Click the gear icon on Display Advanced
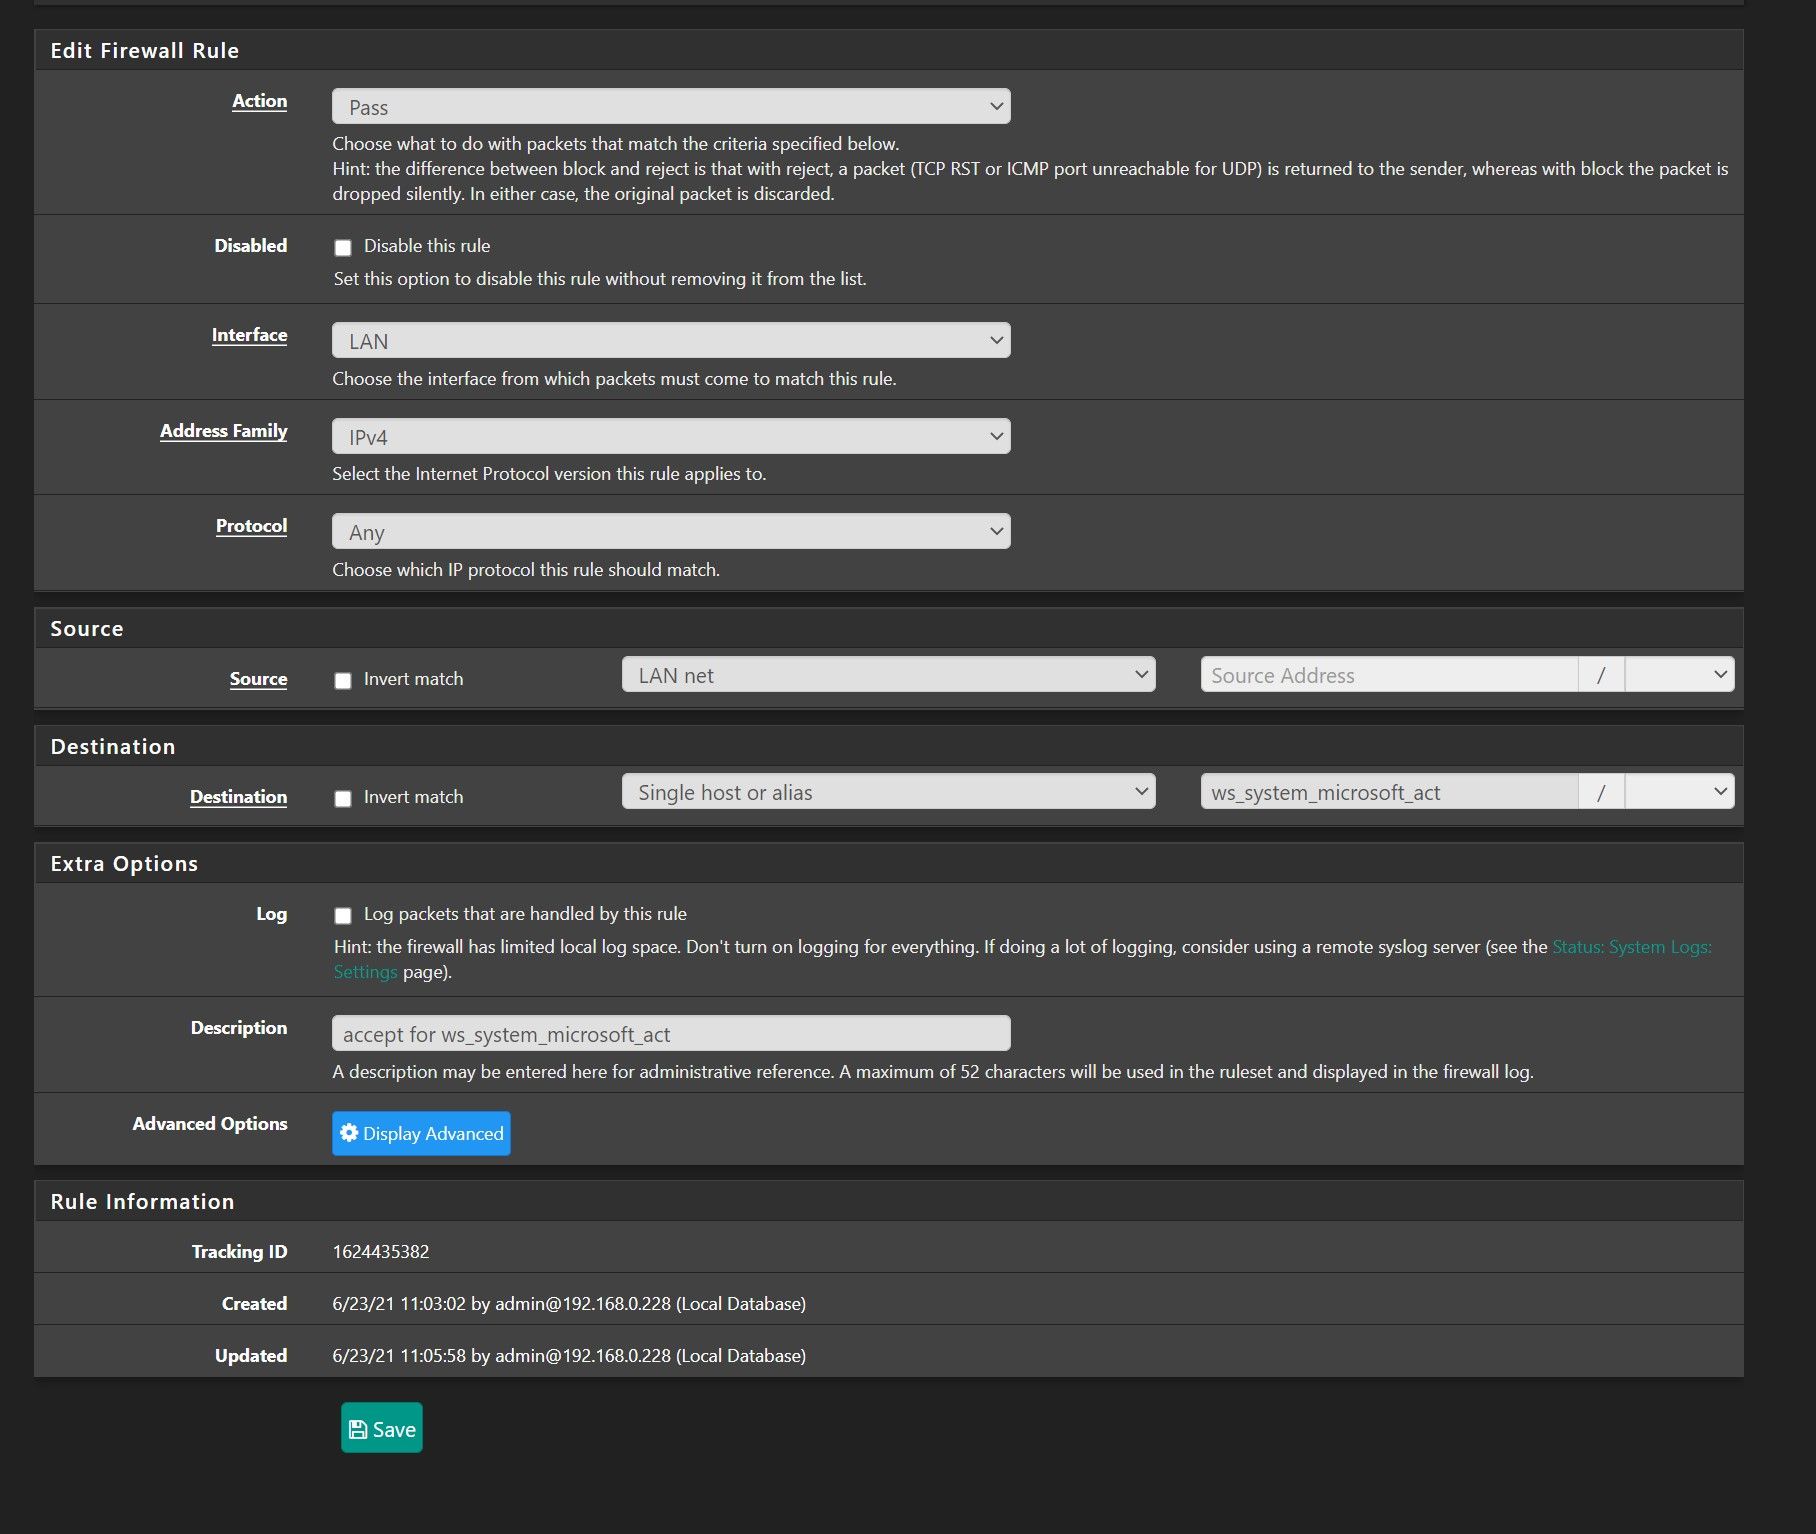This screenshot has width=1816, height=1534. point(349,1133)
